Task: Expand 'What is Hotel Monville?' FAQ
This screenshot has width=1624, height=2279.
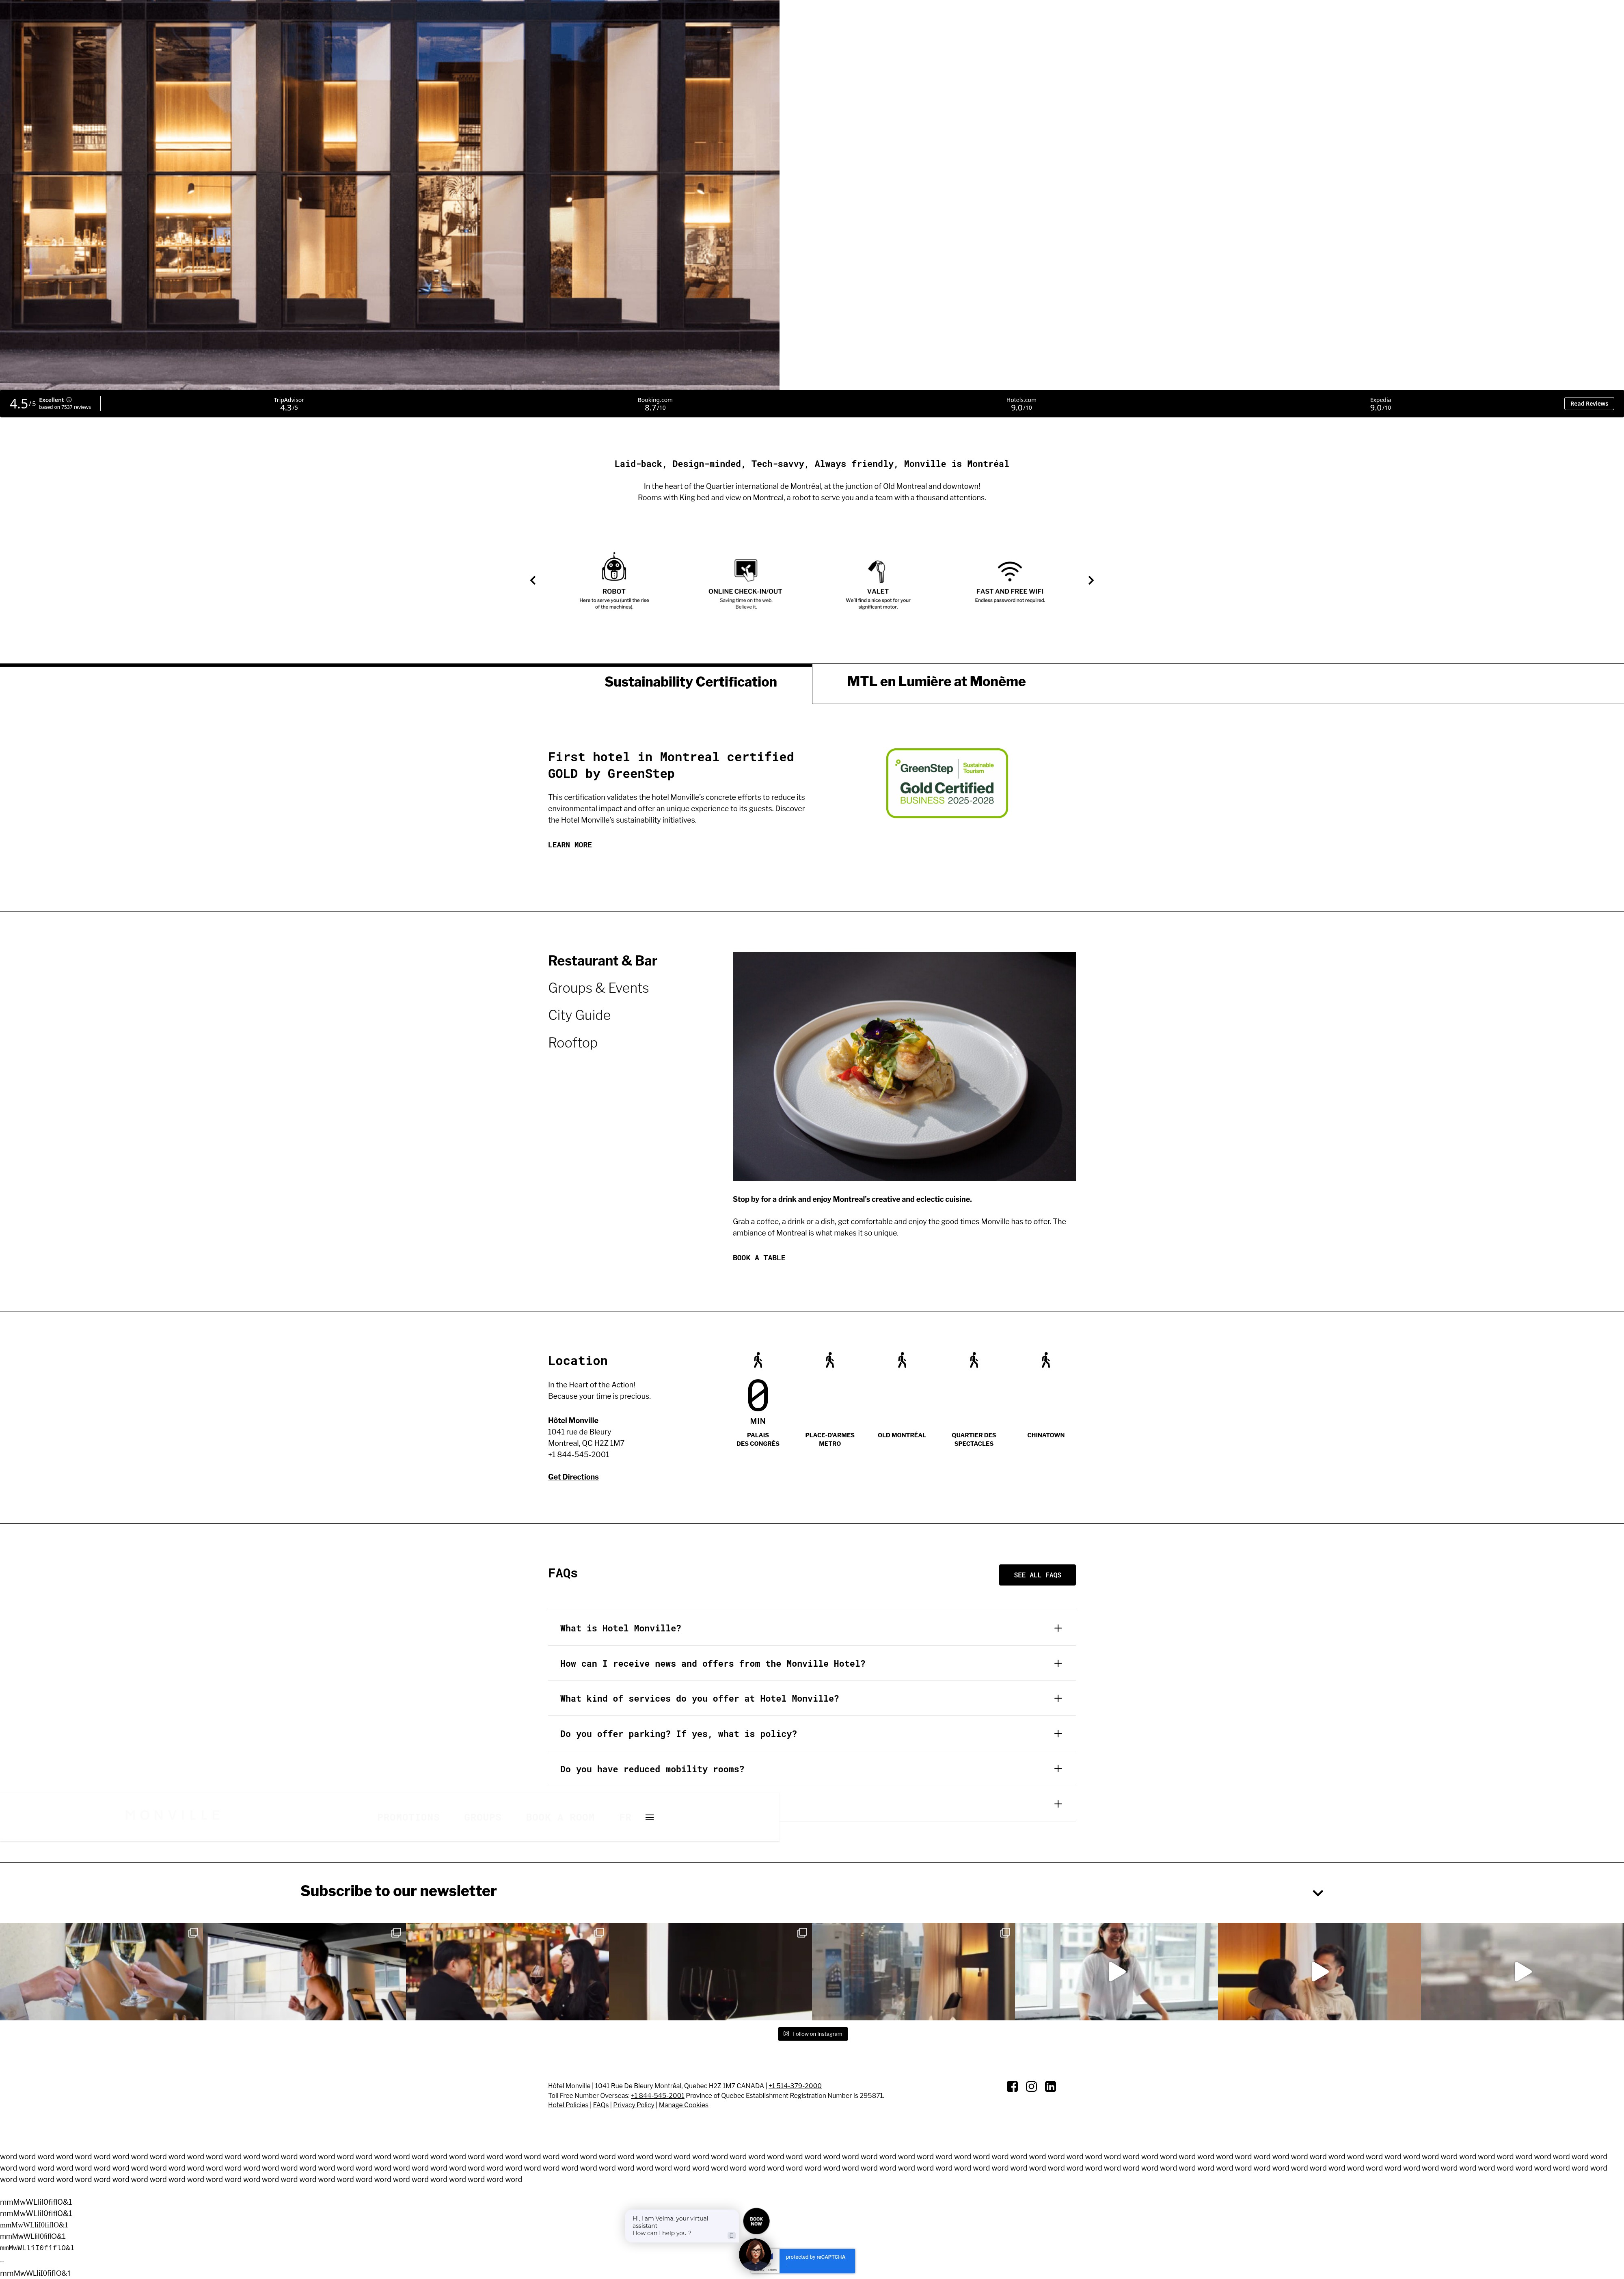Action: point(812,1628)
